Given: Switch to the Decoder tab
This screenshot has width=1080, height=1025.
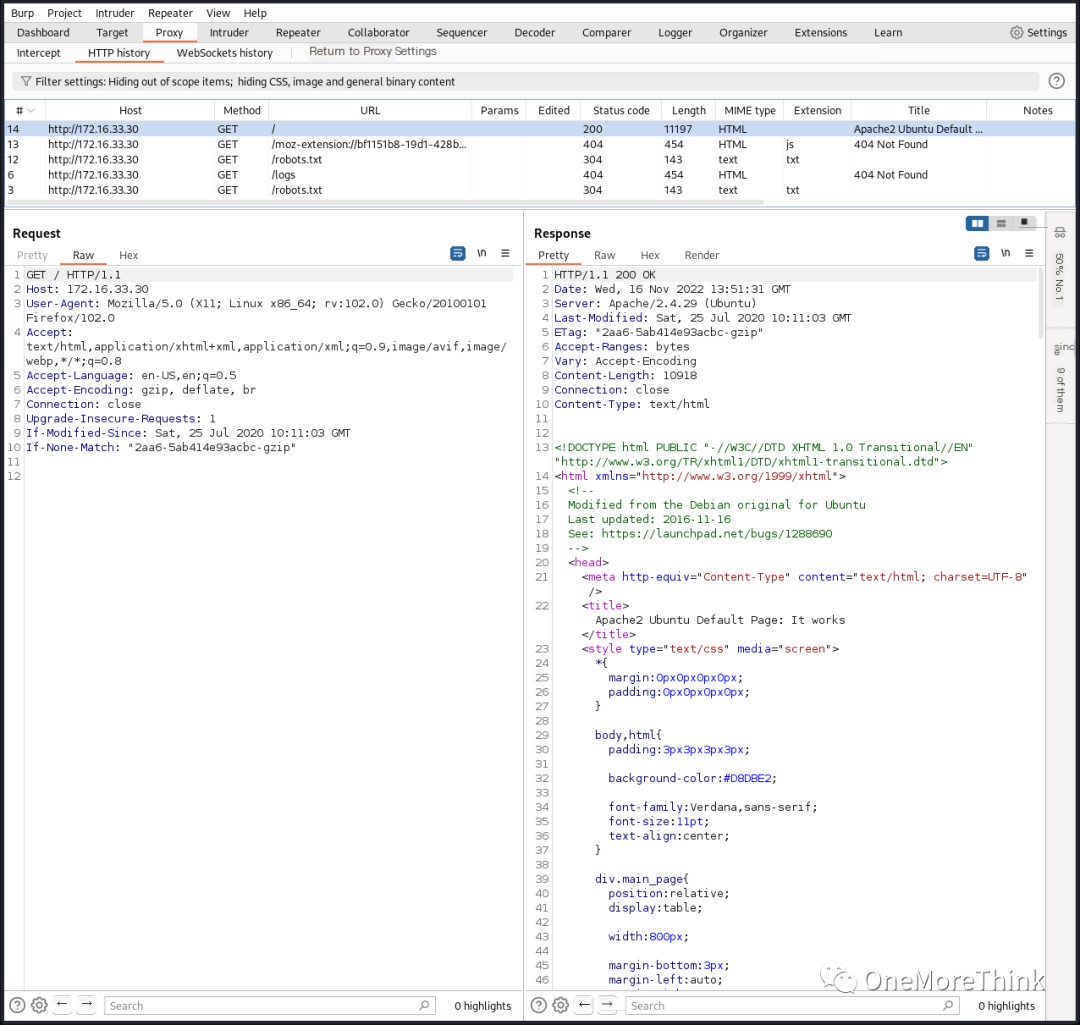Looking at the screenshot, I should pyautogui.click(x=534, y=32).
